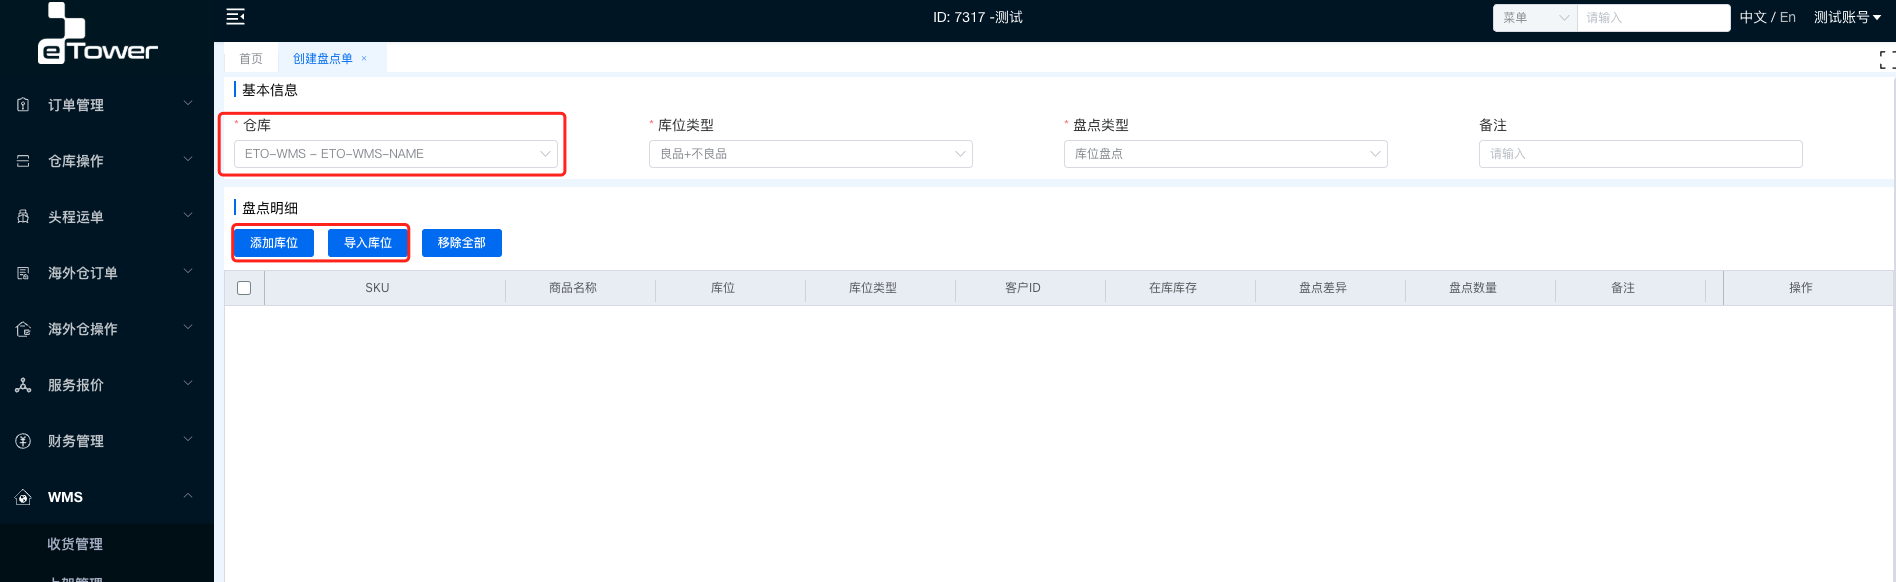1896x582 pixels.
Task: Click the 海外仓订单 sidebar icon
Action: [23, 273]
